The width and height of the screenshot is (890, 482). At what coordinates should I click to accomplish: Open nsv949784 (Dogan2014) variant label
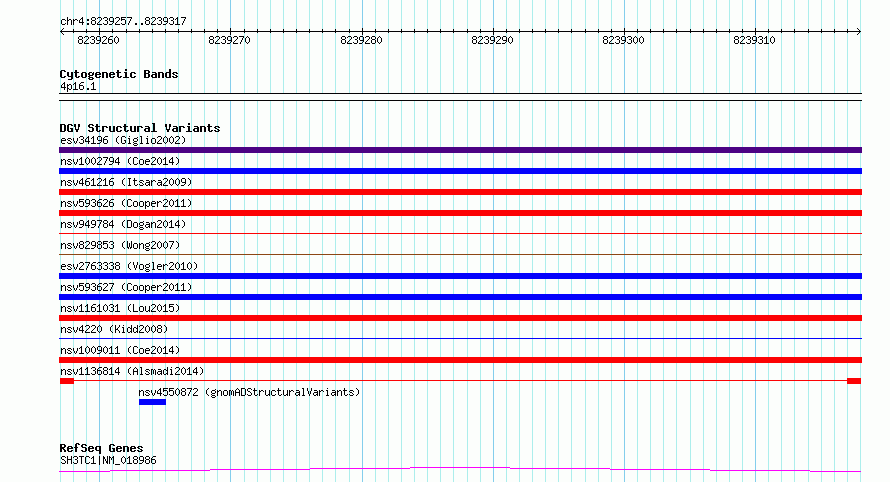point(123,224)
